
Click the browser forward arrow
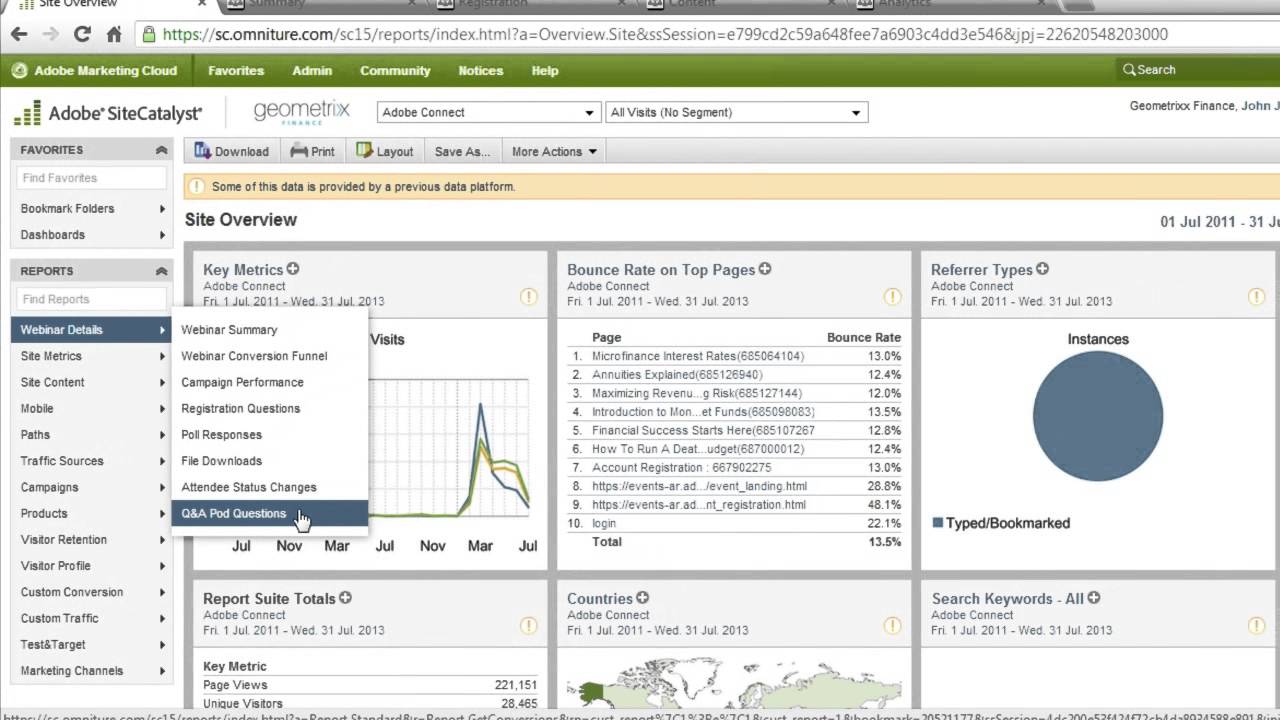50,34
